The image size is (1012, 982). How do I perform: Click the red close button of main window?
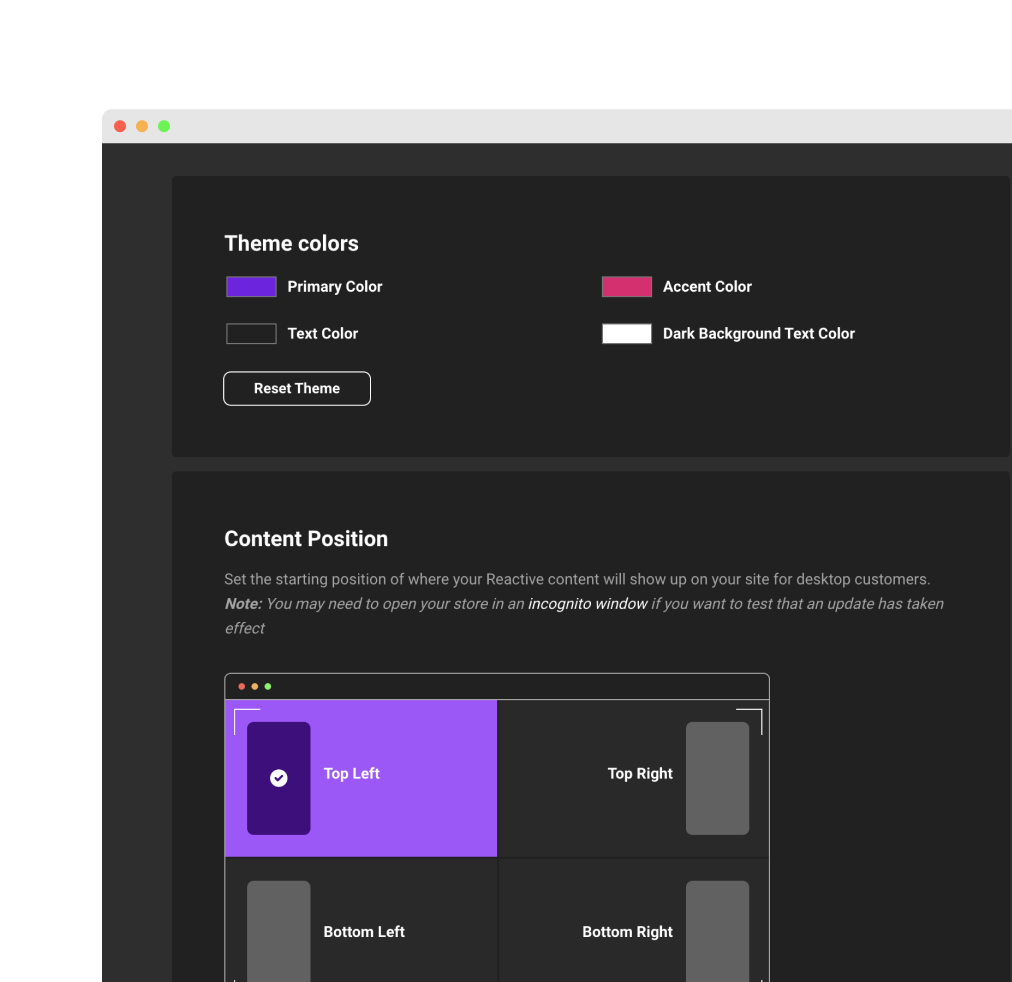point(120,126)
